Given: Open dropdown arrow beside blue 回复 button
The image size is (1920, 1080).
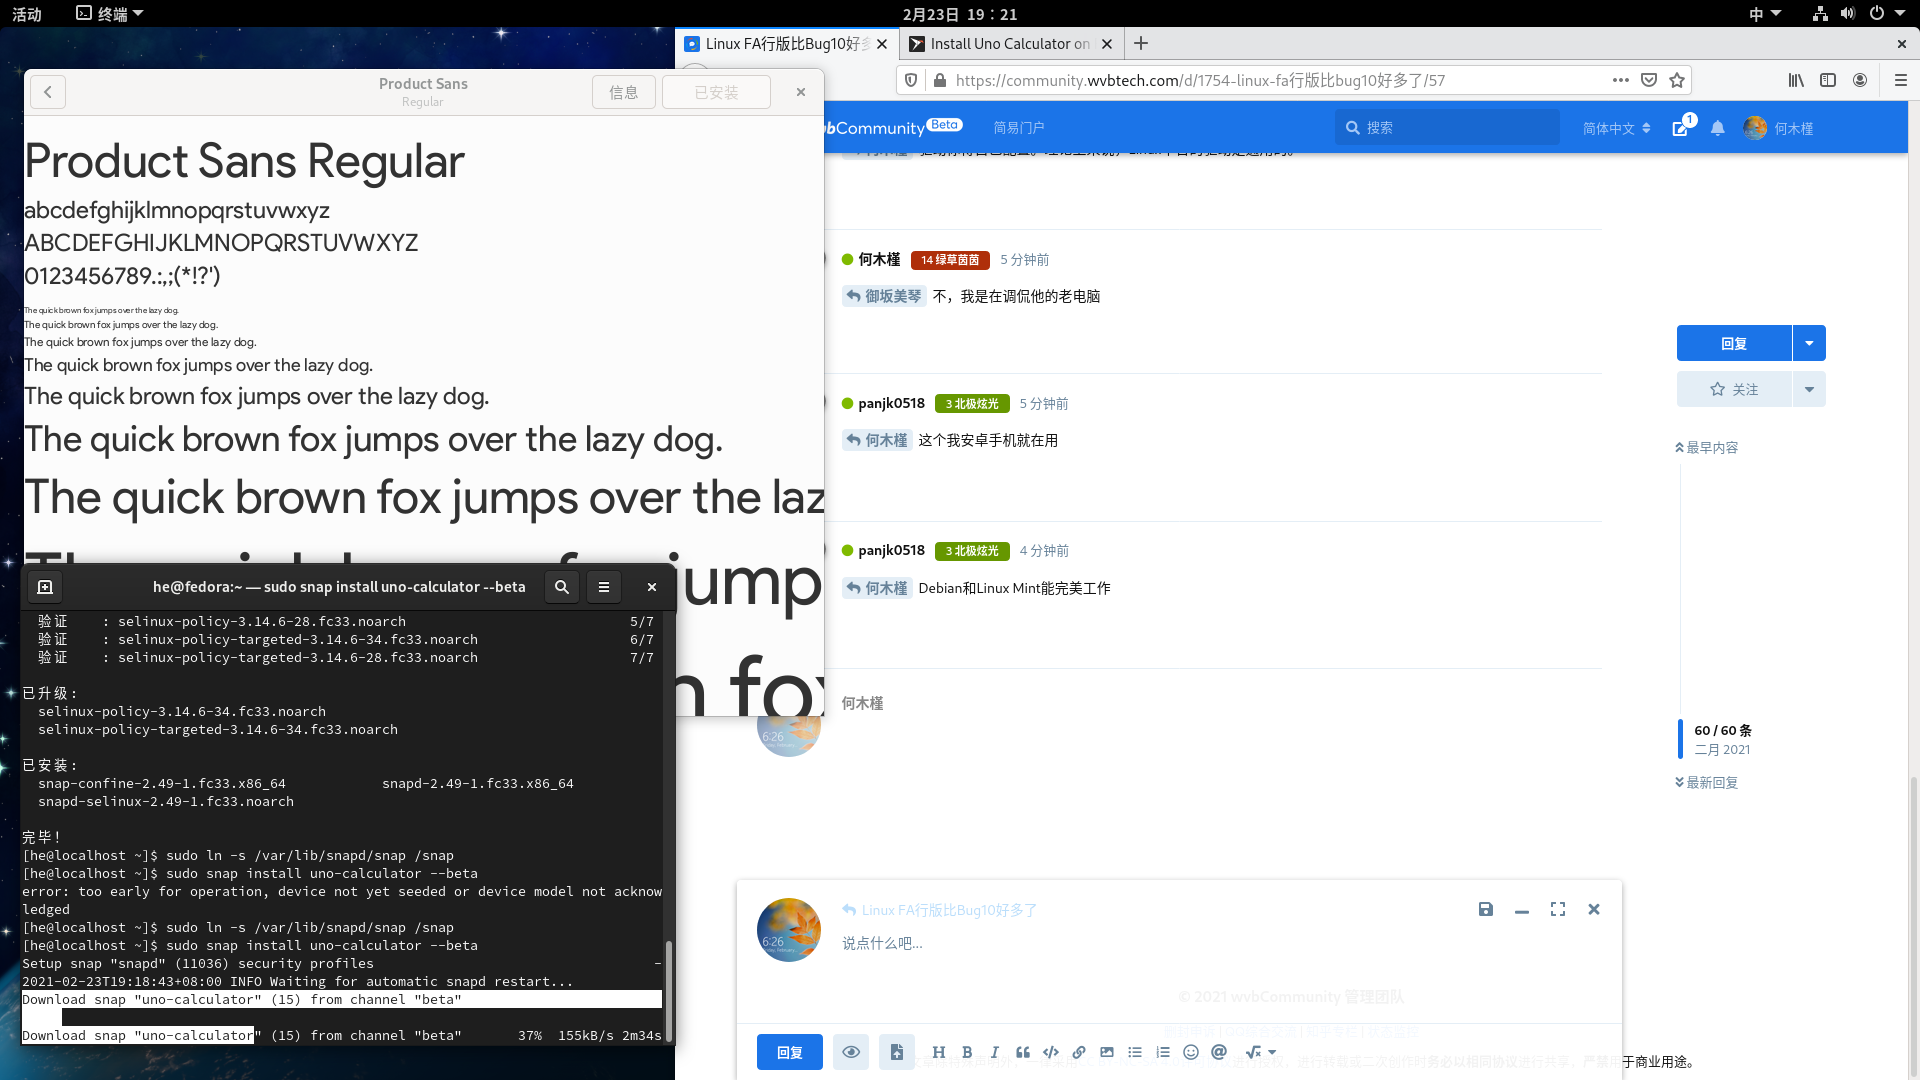Looking at the screenshot, I should point(1809,343).
